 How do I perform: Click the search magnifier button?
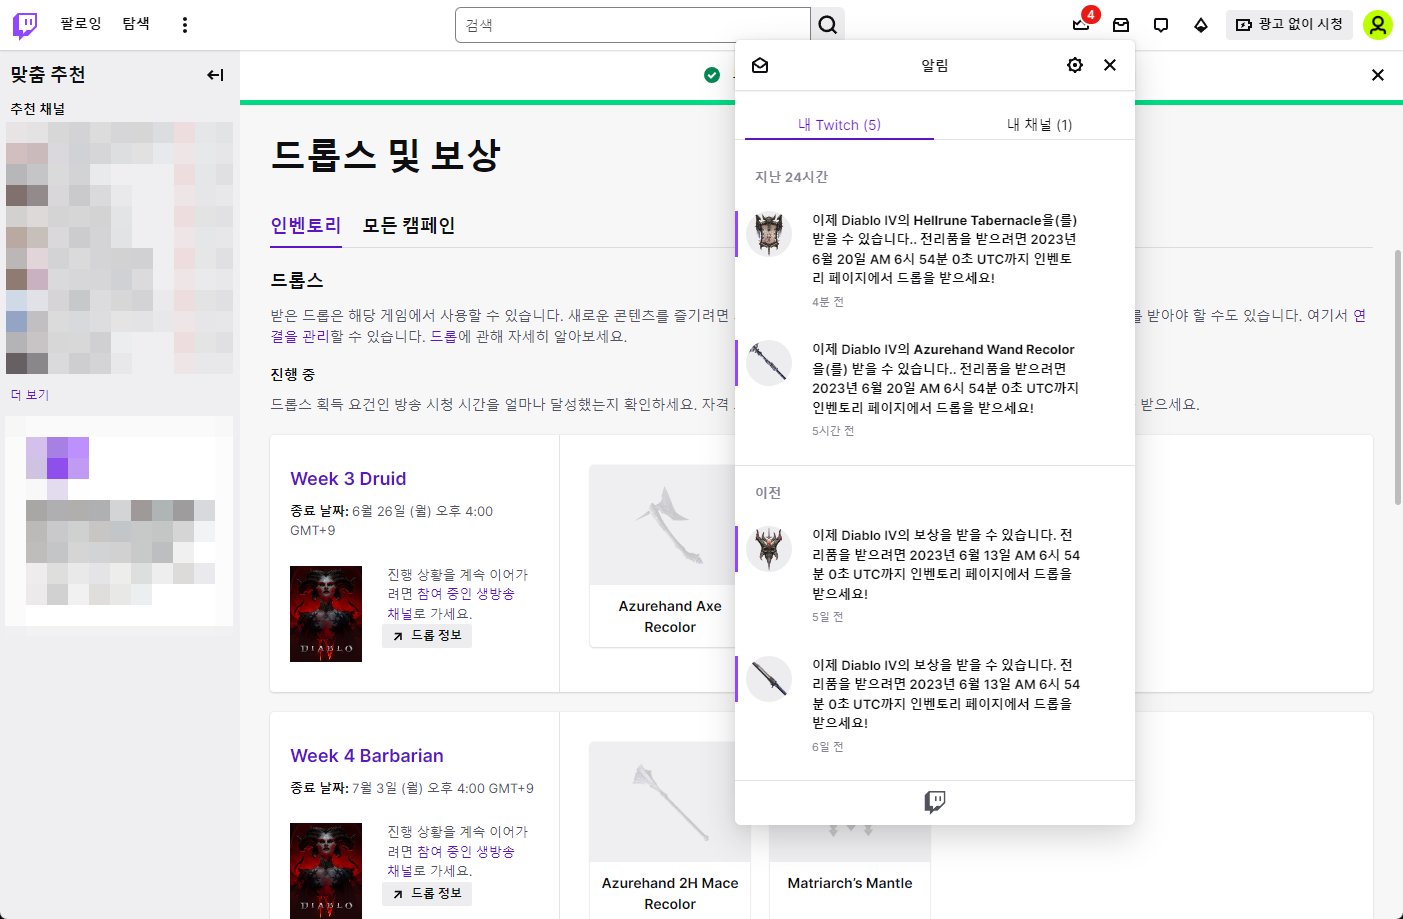click(828, 25)
